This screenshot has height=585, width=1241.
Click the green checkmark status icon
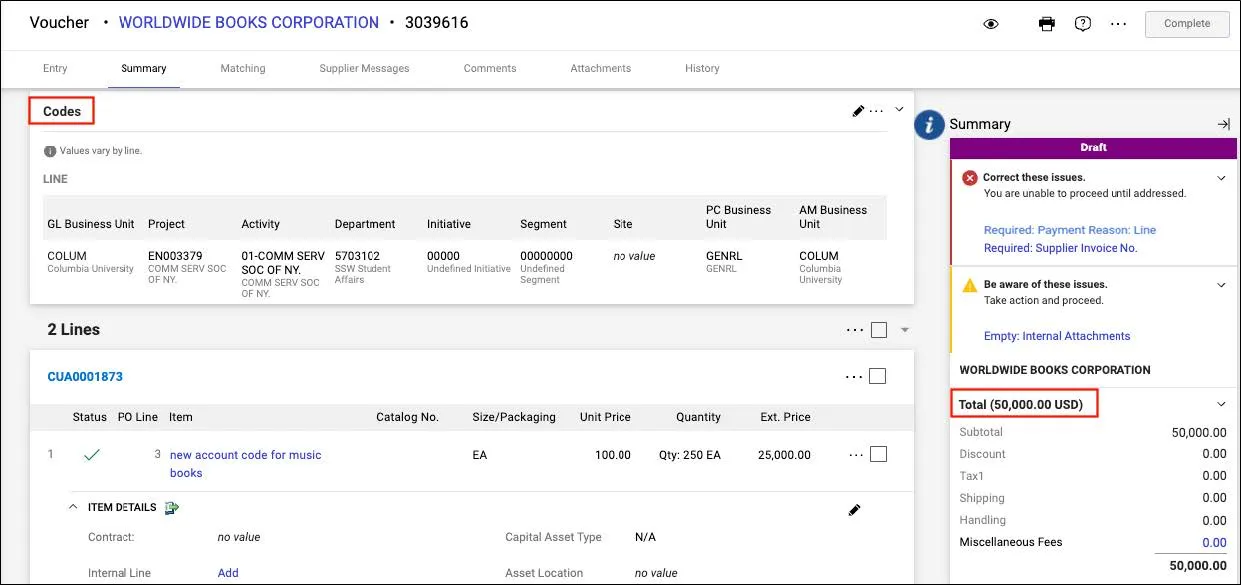click(92, 455)
